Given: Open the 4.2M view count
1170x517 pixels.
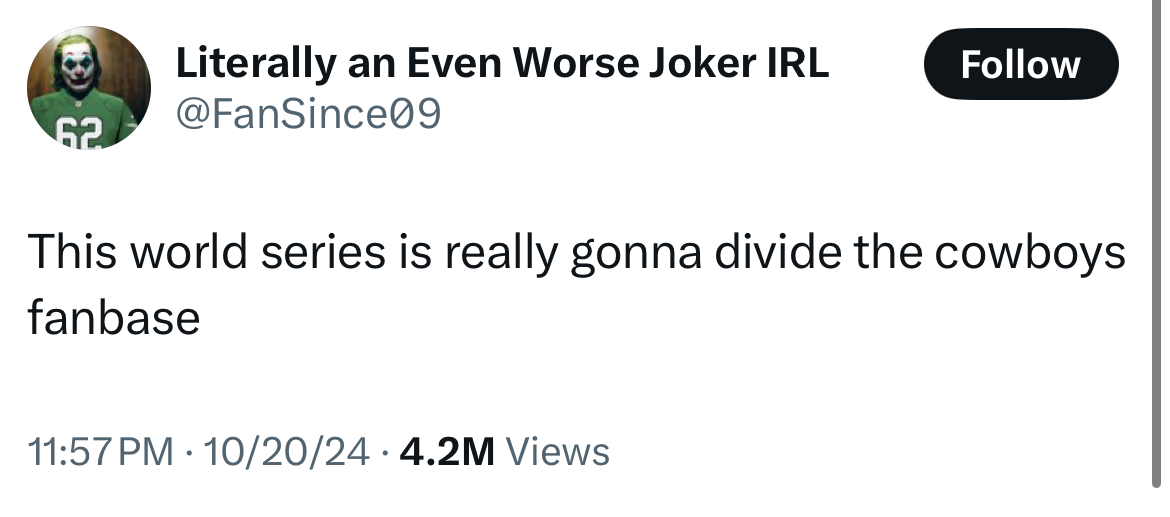Looking at the screenshot, I should pos(446,452).
